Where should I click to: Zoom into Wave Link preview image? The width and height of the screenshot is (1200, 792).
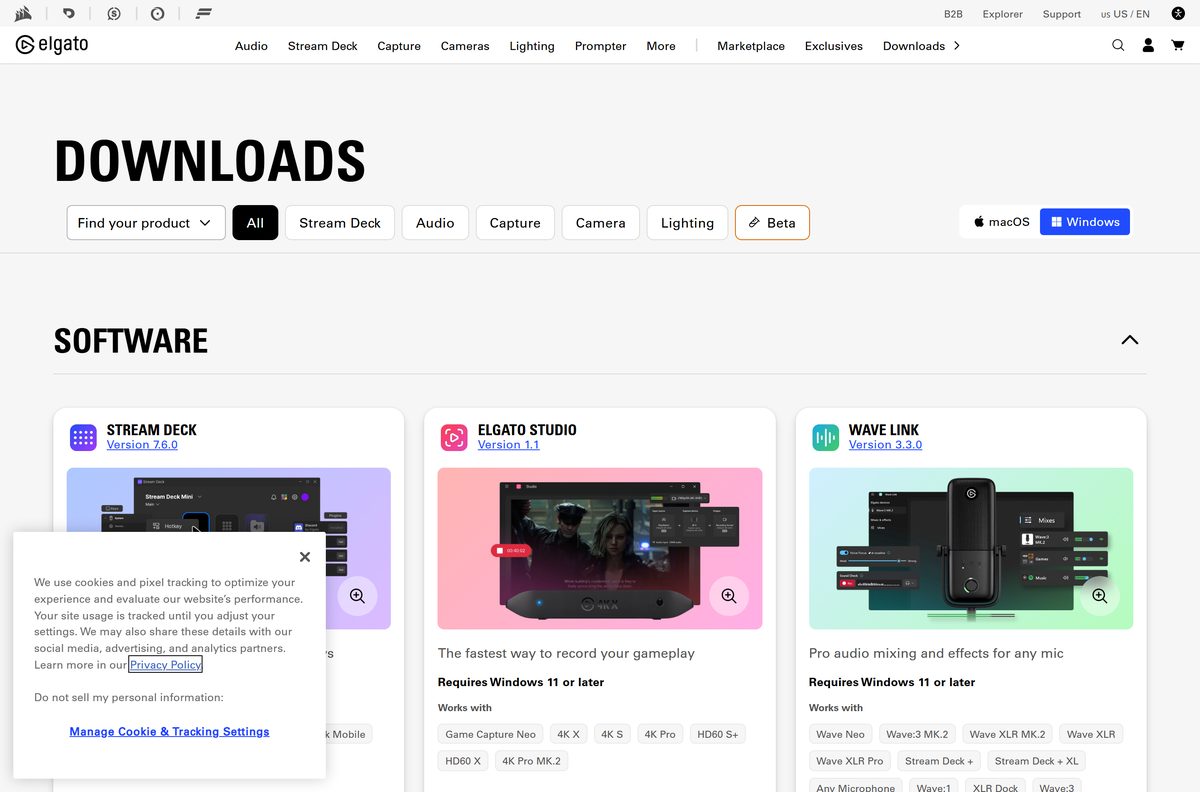point(1099,596)
